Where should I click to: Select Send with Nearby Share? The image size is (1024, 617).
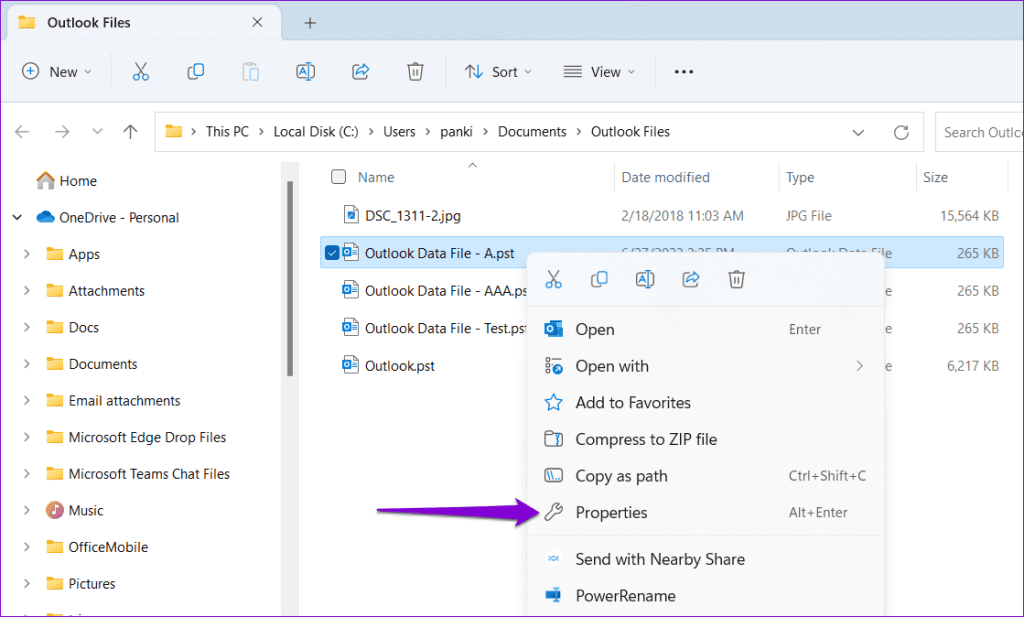click(x=705, y=559)
